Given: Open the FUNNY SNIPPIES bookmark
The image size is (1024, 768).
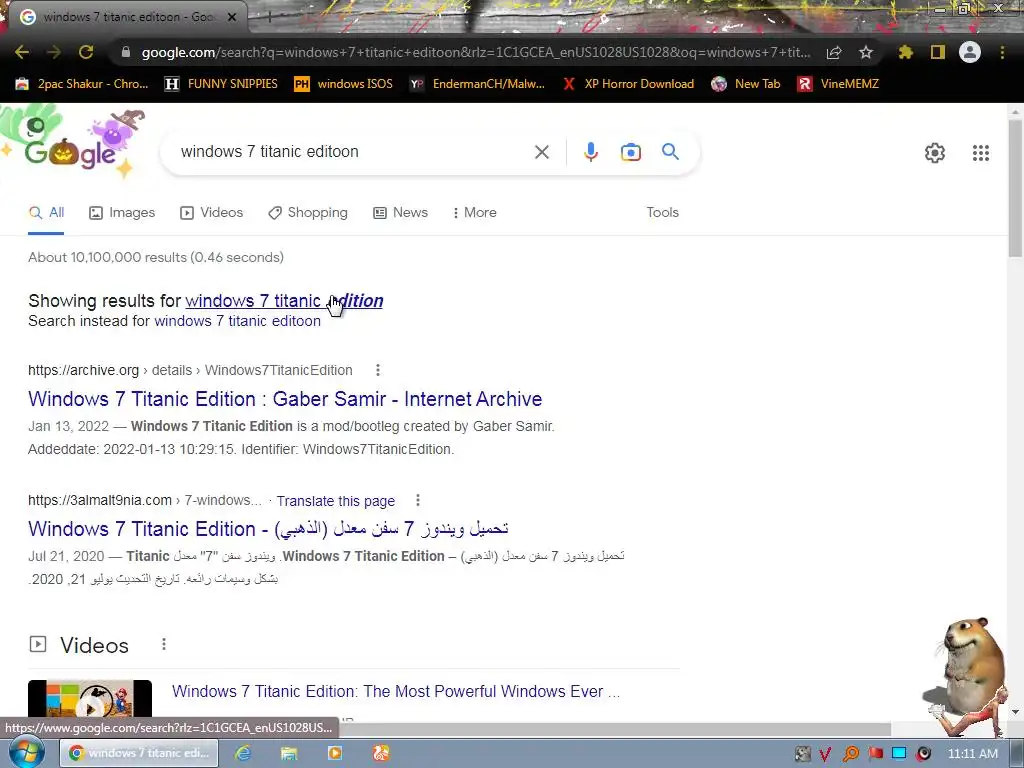Looking at the screenshot, I should point(221,84).
